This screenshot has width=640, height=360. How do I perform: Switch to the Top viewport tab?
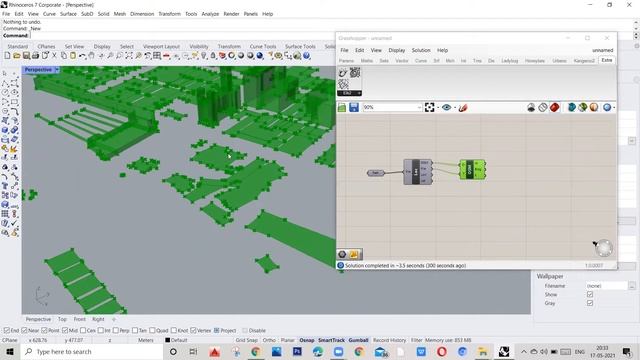tap(62, 319)
